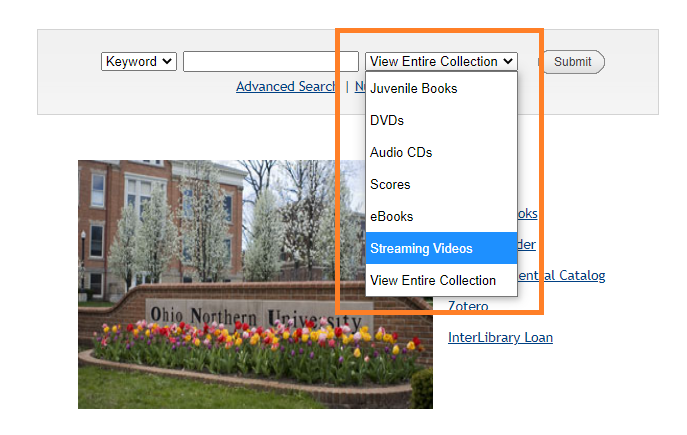Open the Keyword search type dropdown
This screenshot has width=687, height=435.
(138, 61)
